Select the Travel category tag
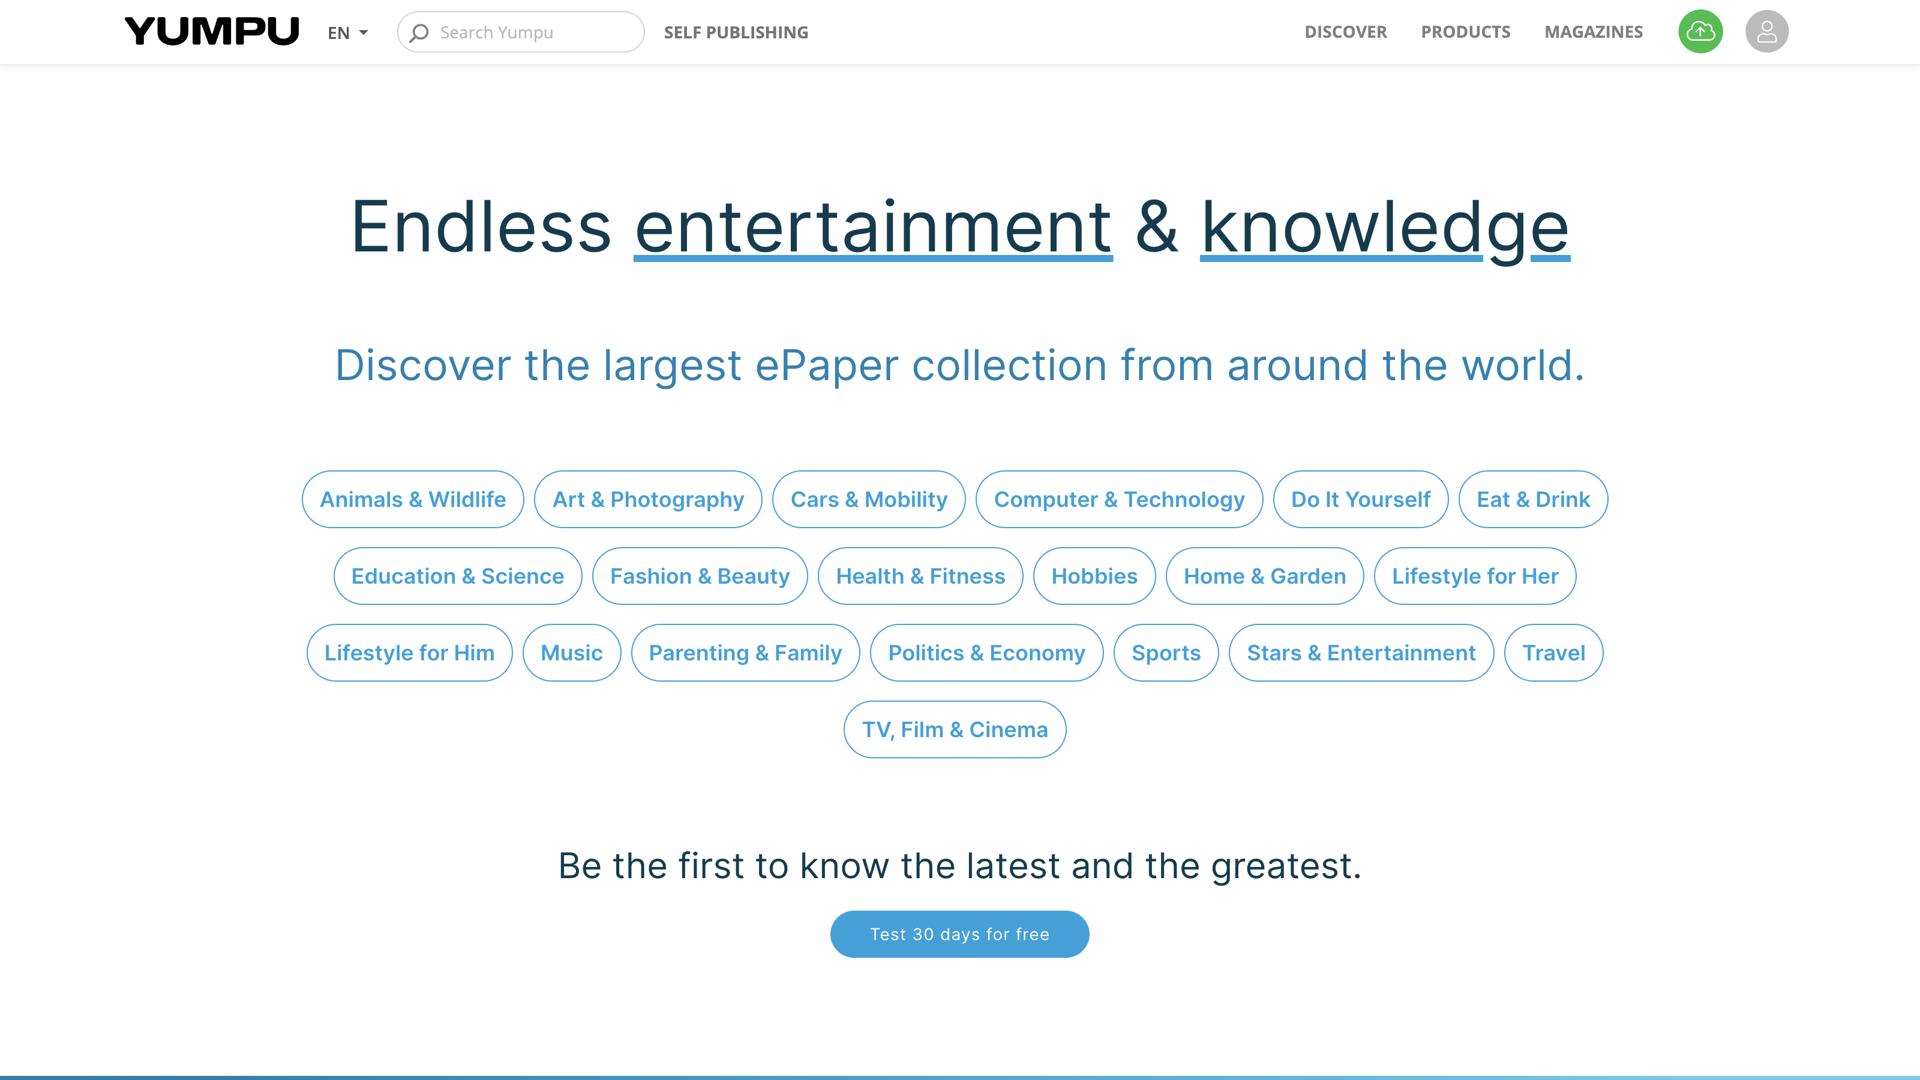Screen dimensions: 1920x1080 click(x=1553, y=654)
